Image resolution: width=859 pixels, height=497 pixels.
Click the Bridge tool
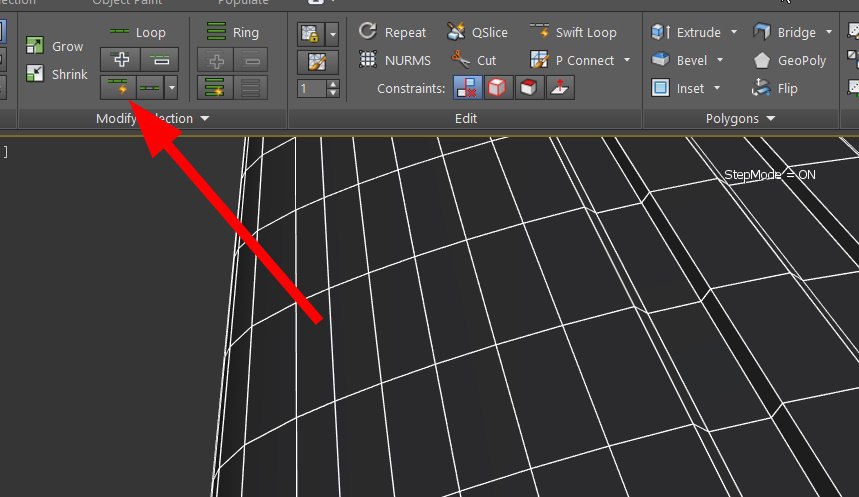[x=784, y=32]
